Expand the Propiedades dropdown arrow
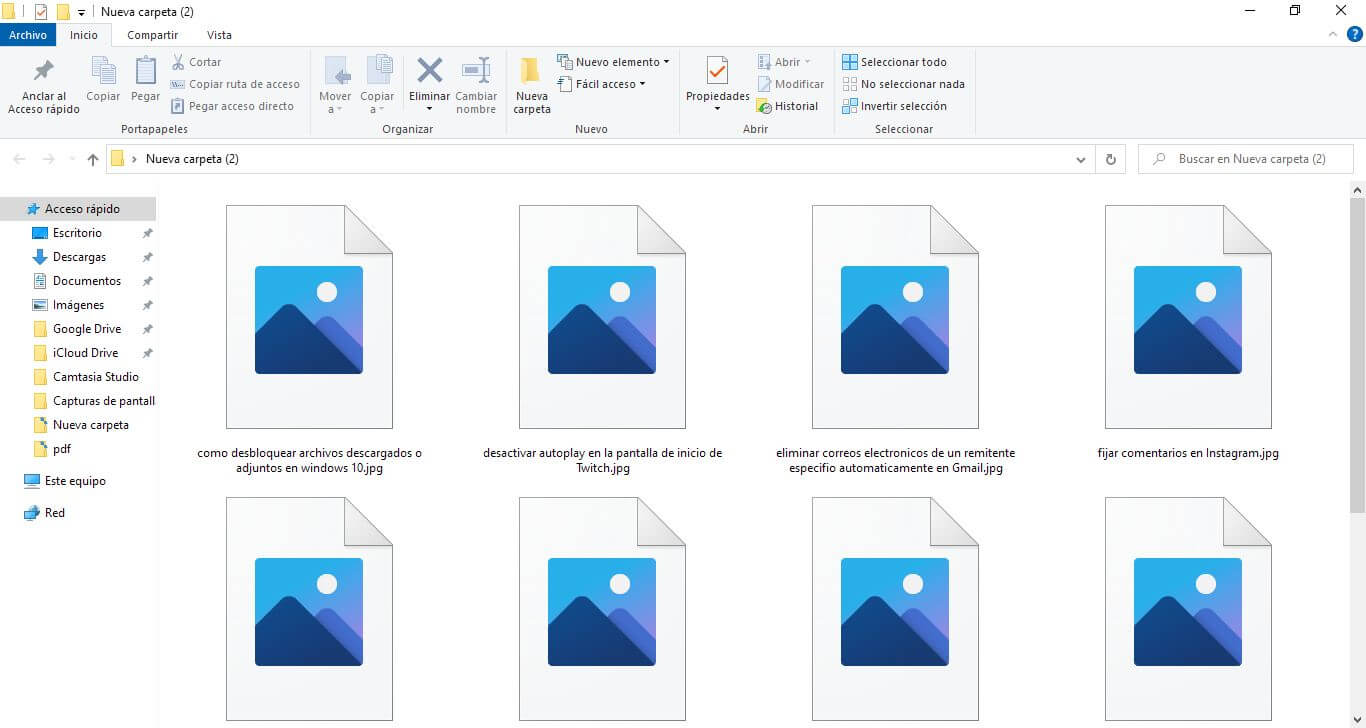This screenshot has height=728, width=1366. tap(717, 109)
